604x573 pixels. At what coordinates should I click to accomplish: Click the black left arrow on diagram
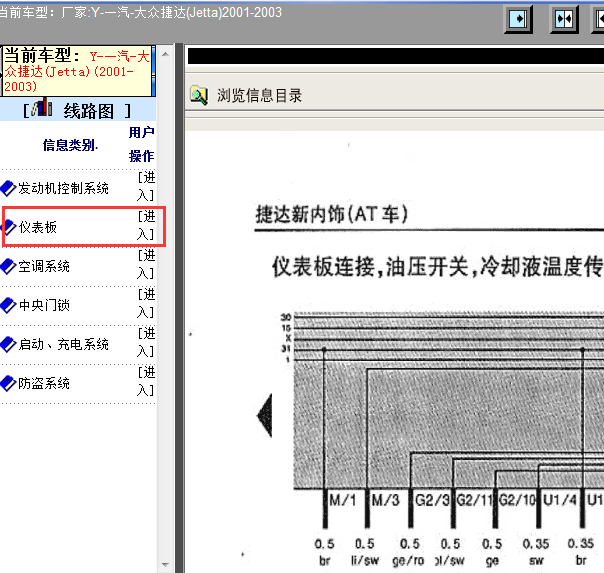pos(265,416)
